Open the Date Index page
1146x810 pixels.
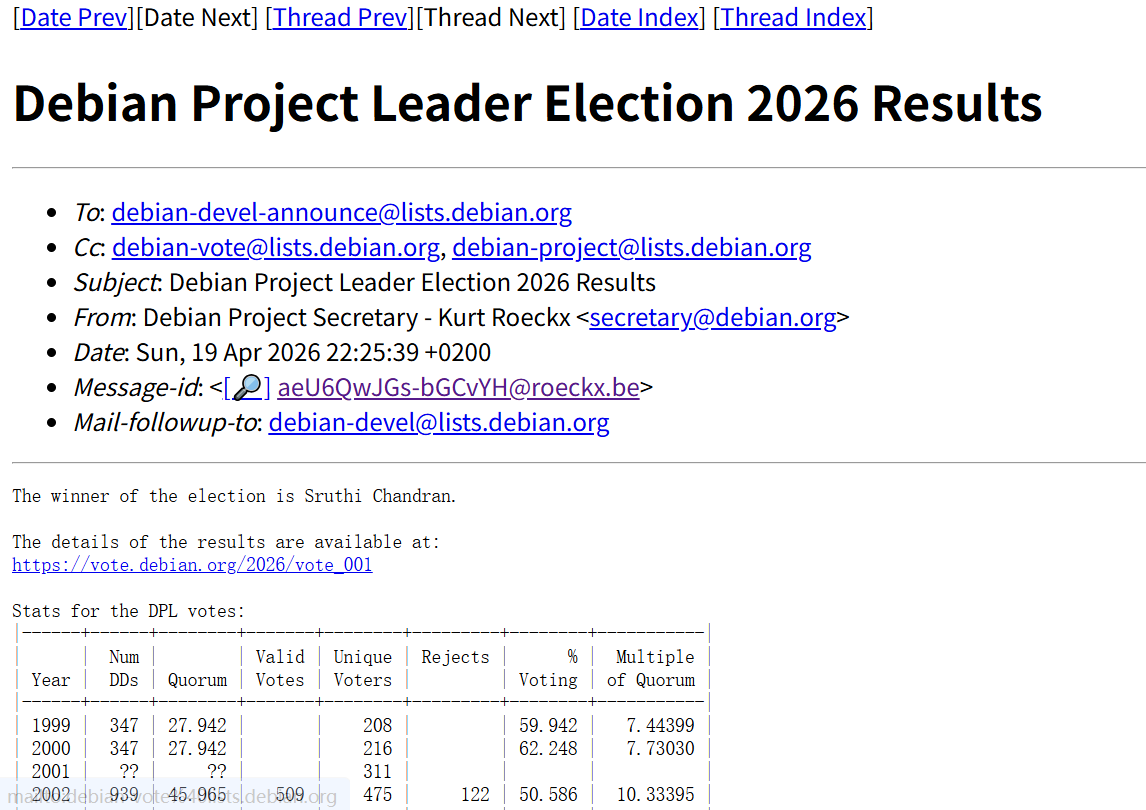(x=639, y=18)
